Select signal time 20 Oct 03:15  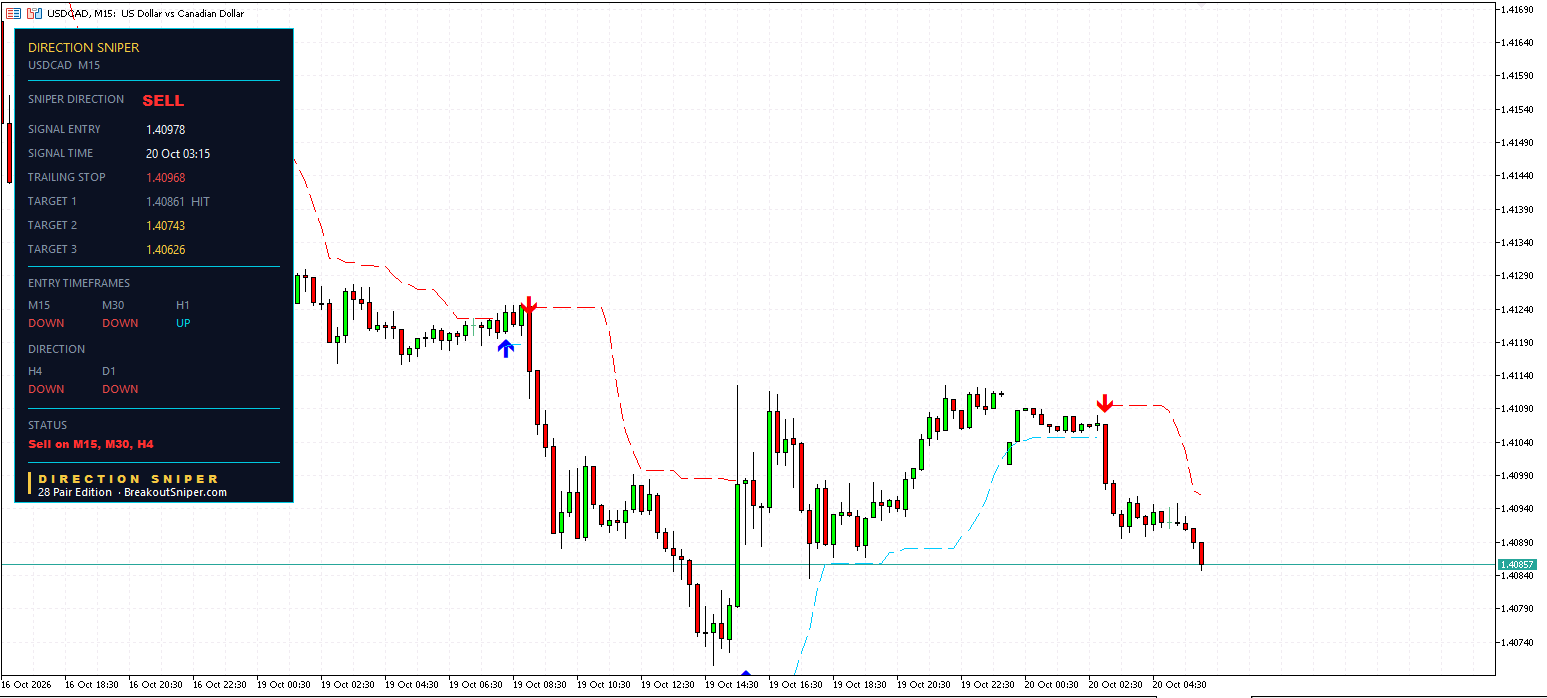178,154
